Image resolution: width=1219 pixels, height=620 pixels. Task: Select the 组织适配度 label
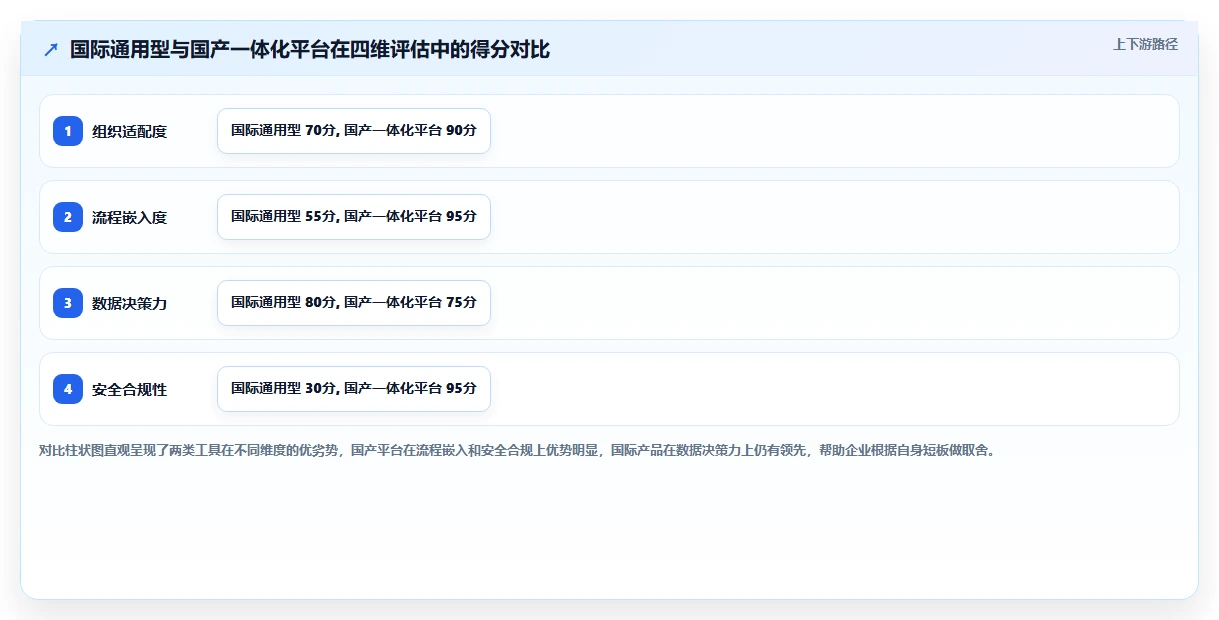129,131
